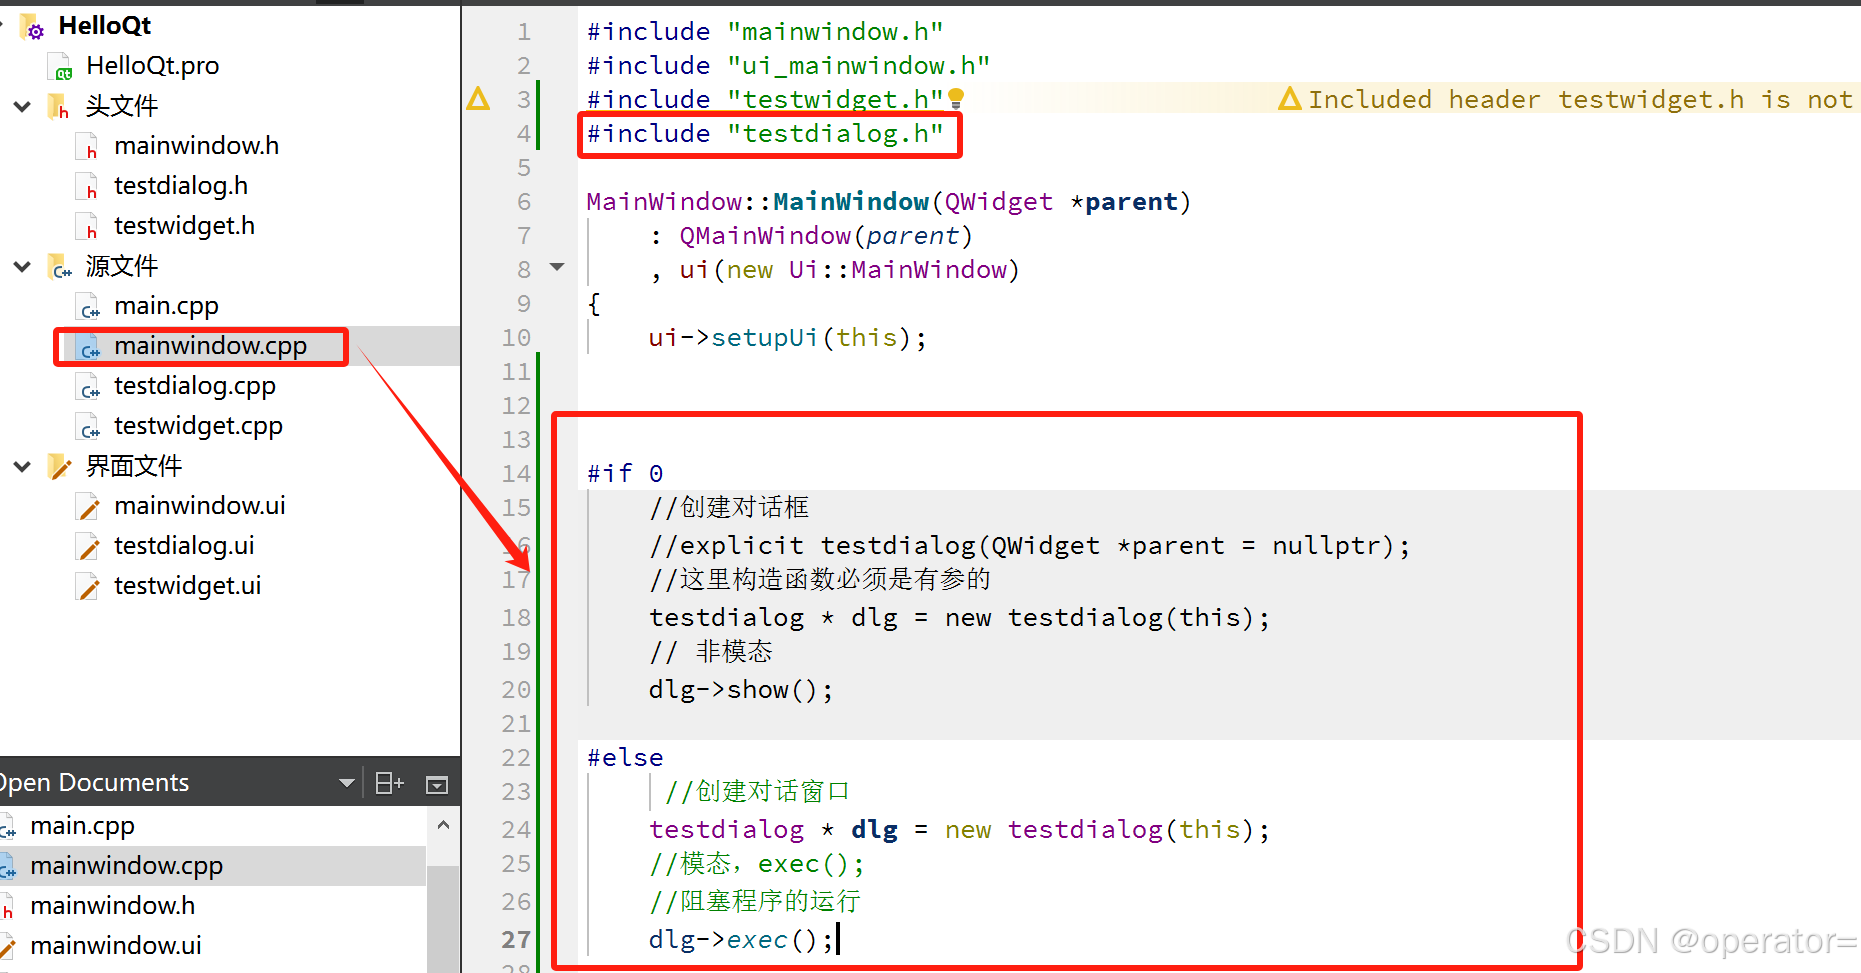
Task: Click the HelloQt project gear icon
Action: click(32, 27)
